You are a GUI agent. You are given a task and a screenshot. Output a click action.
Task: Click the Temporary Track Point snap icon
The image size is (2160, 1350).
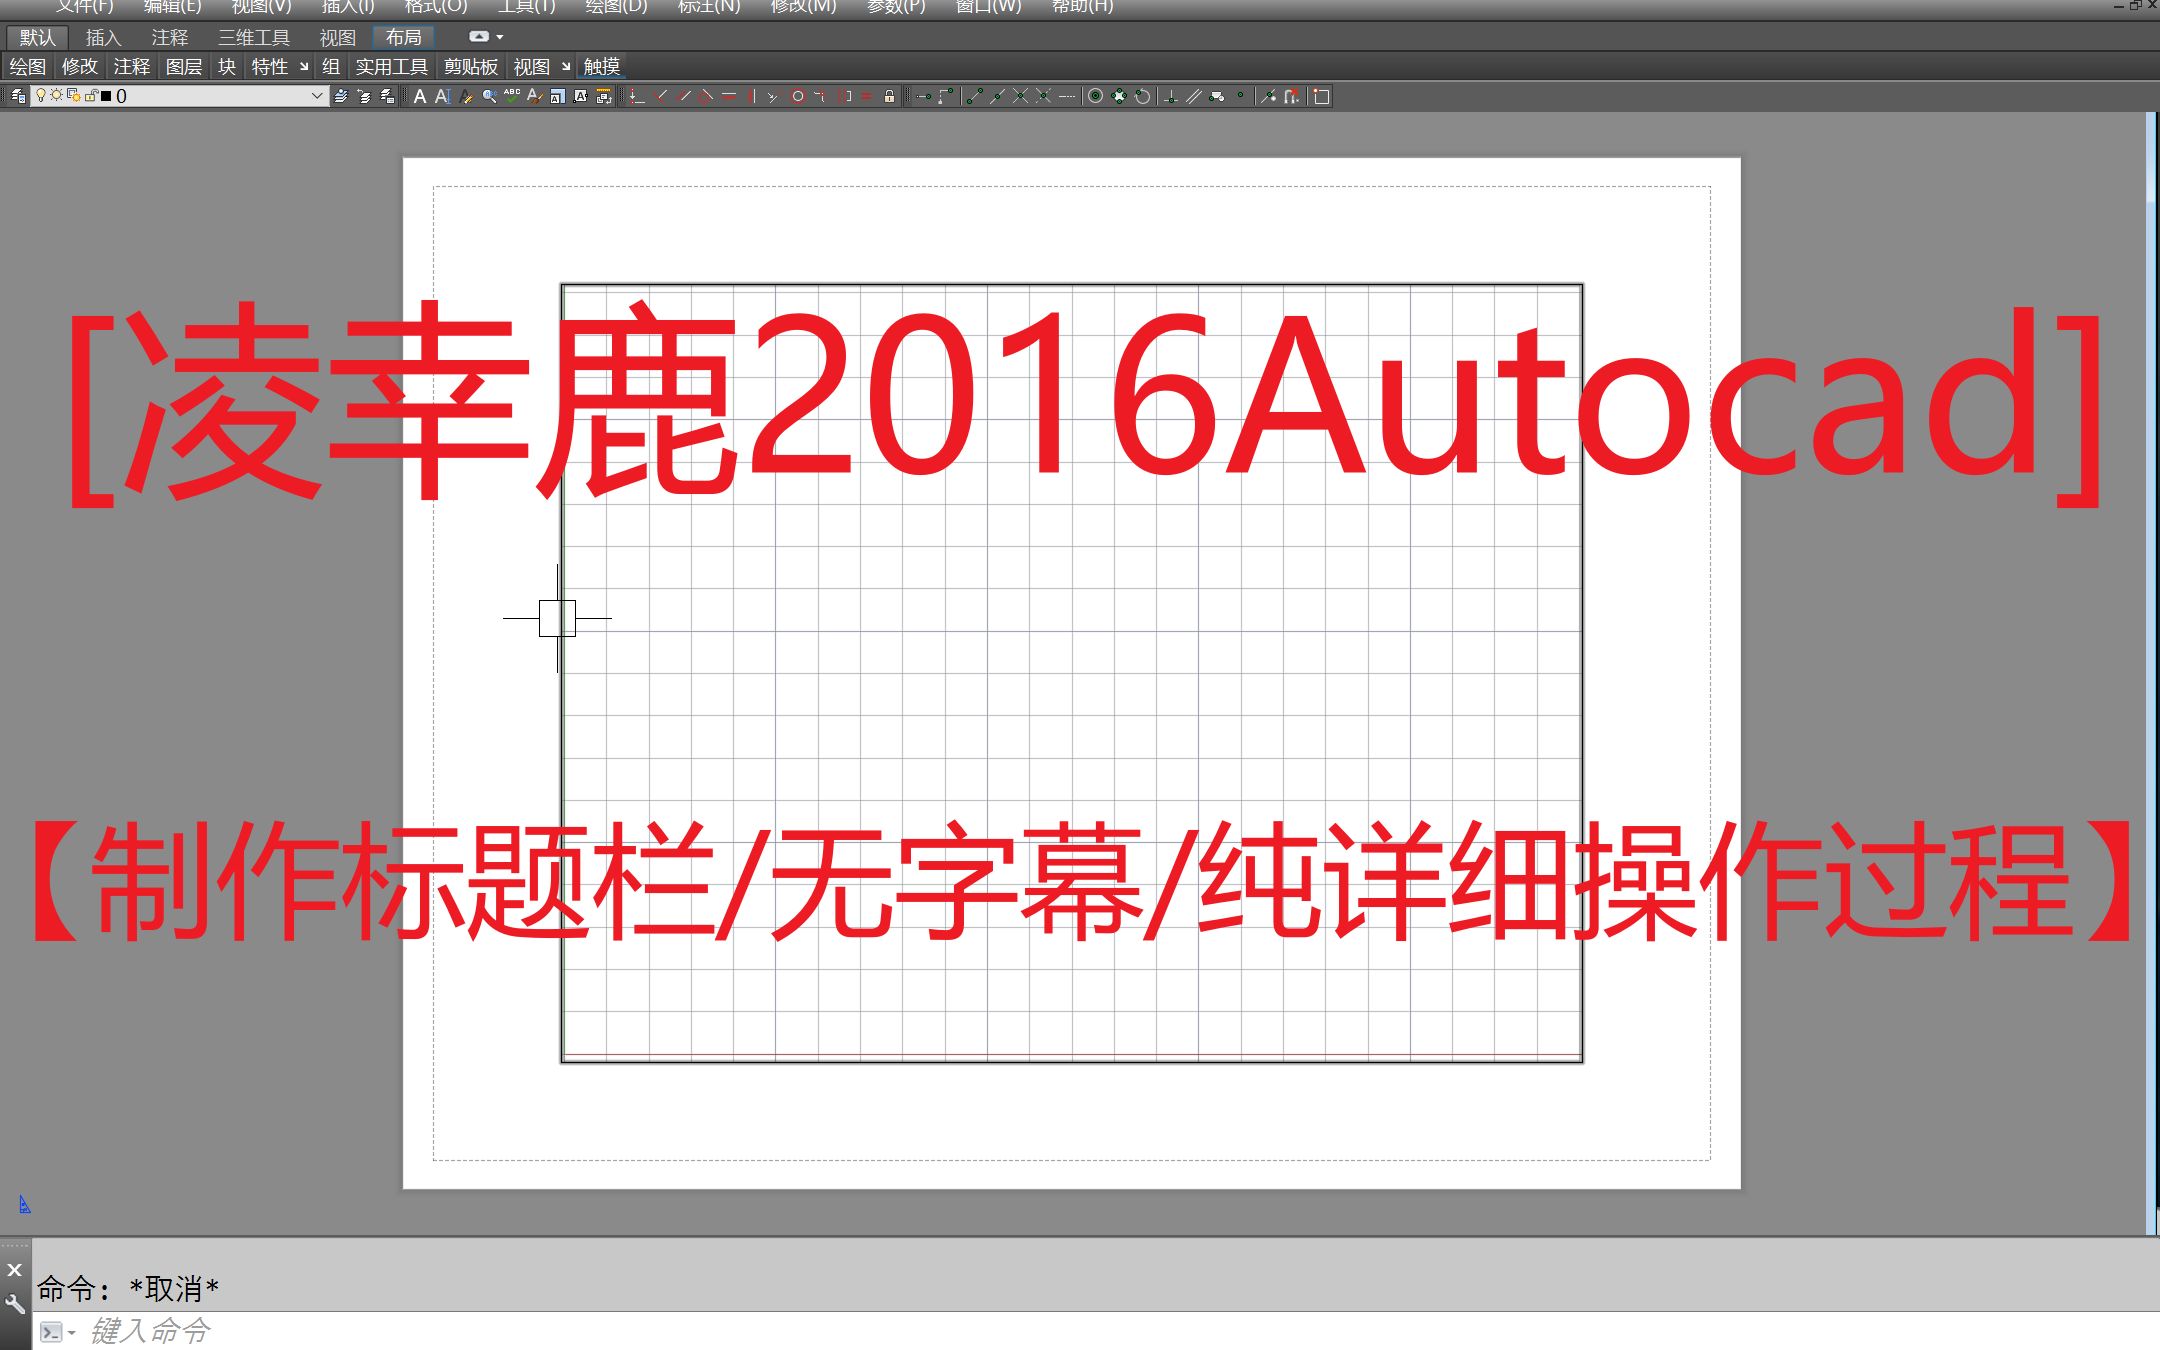[924, 96]
